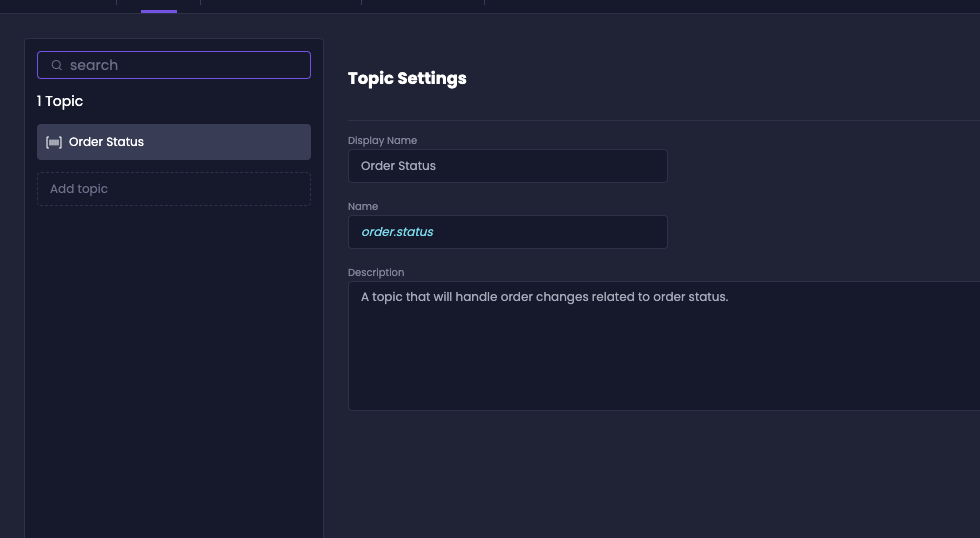Click the Display Name input field

pyautogui.click(x=508, y=166)
